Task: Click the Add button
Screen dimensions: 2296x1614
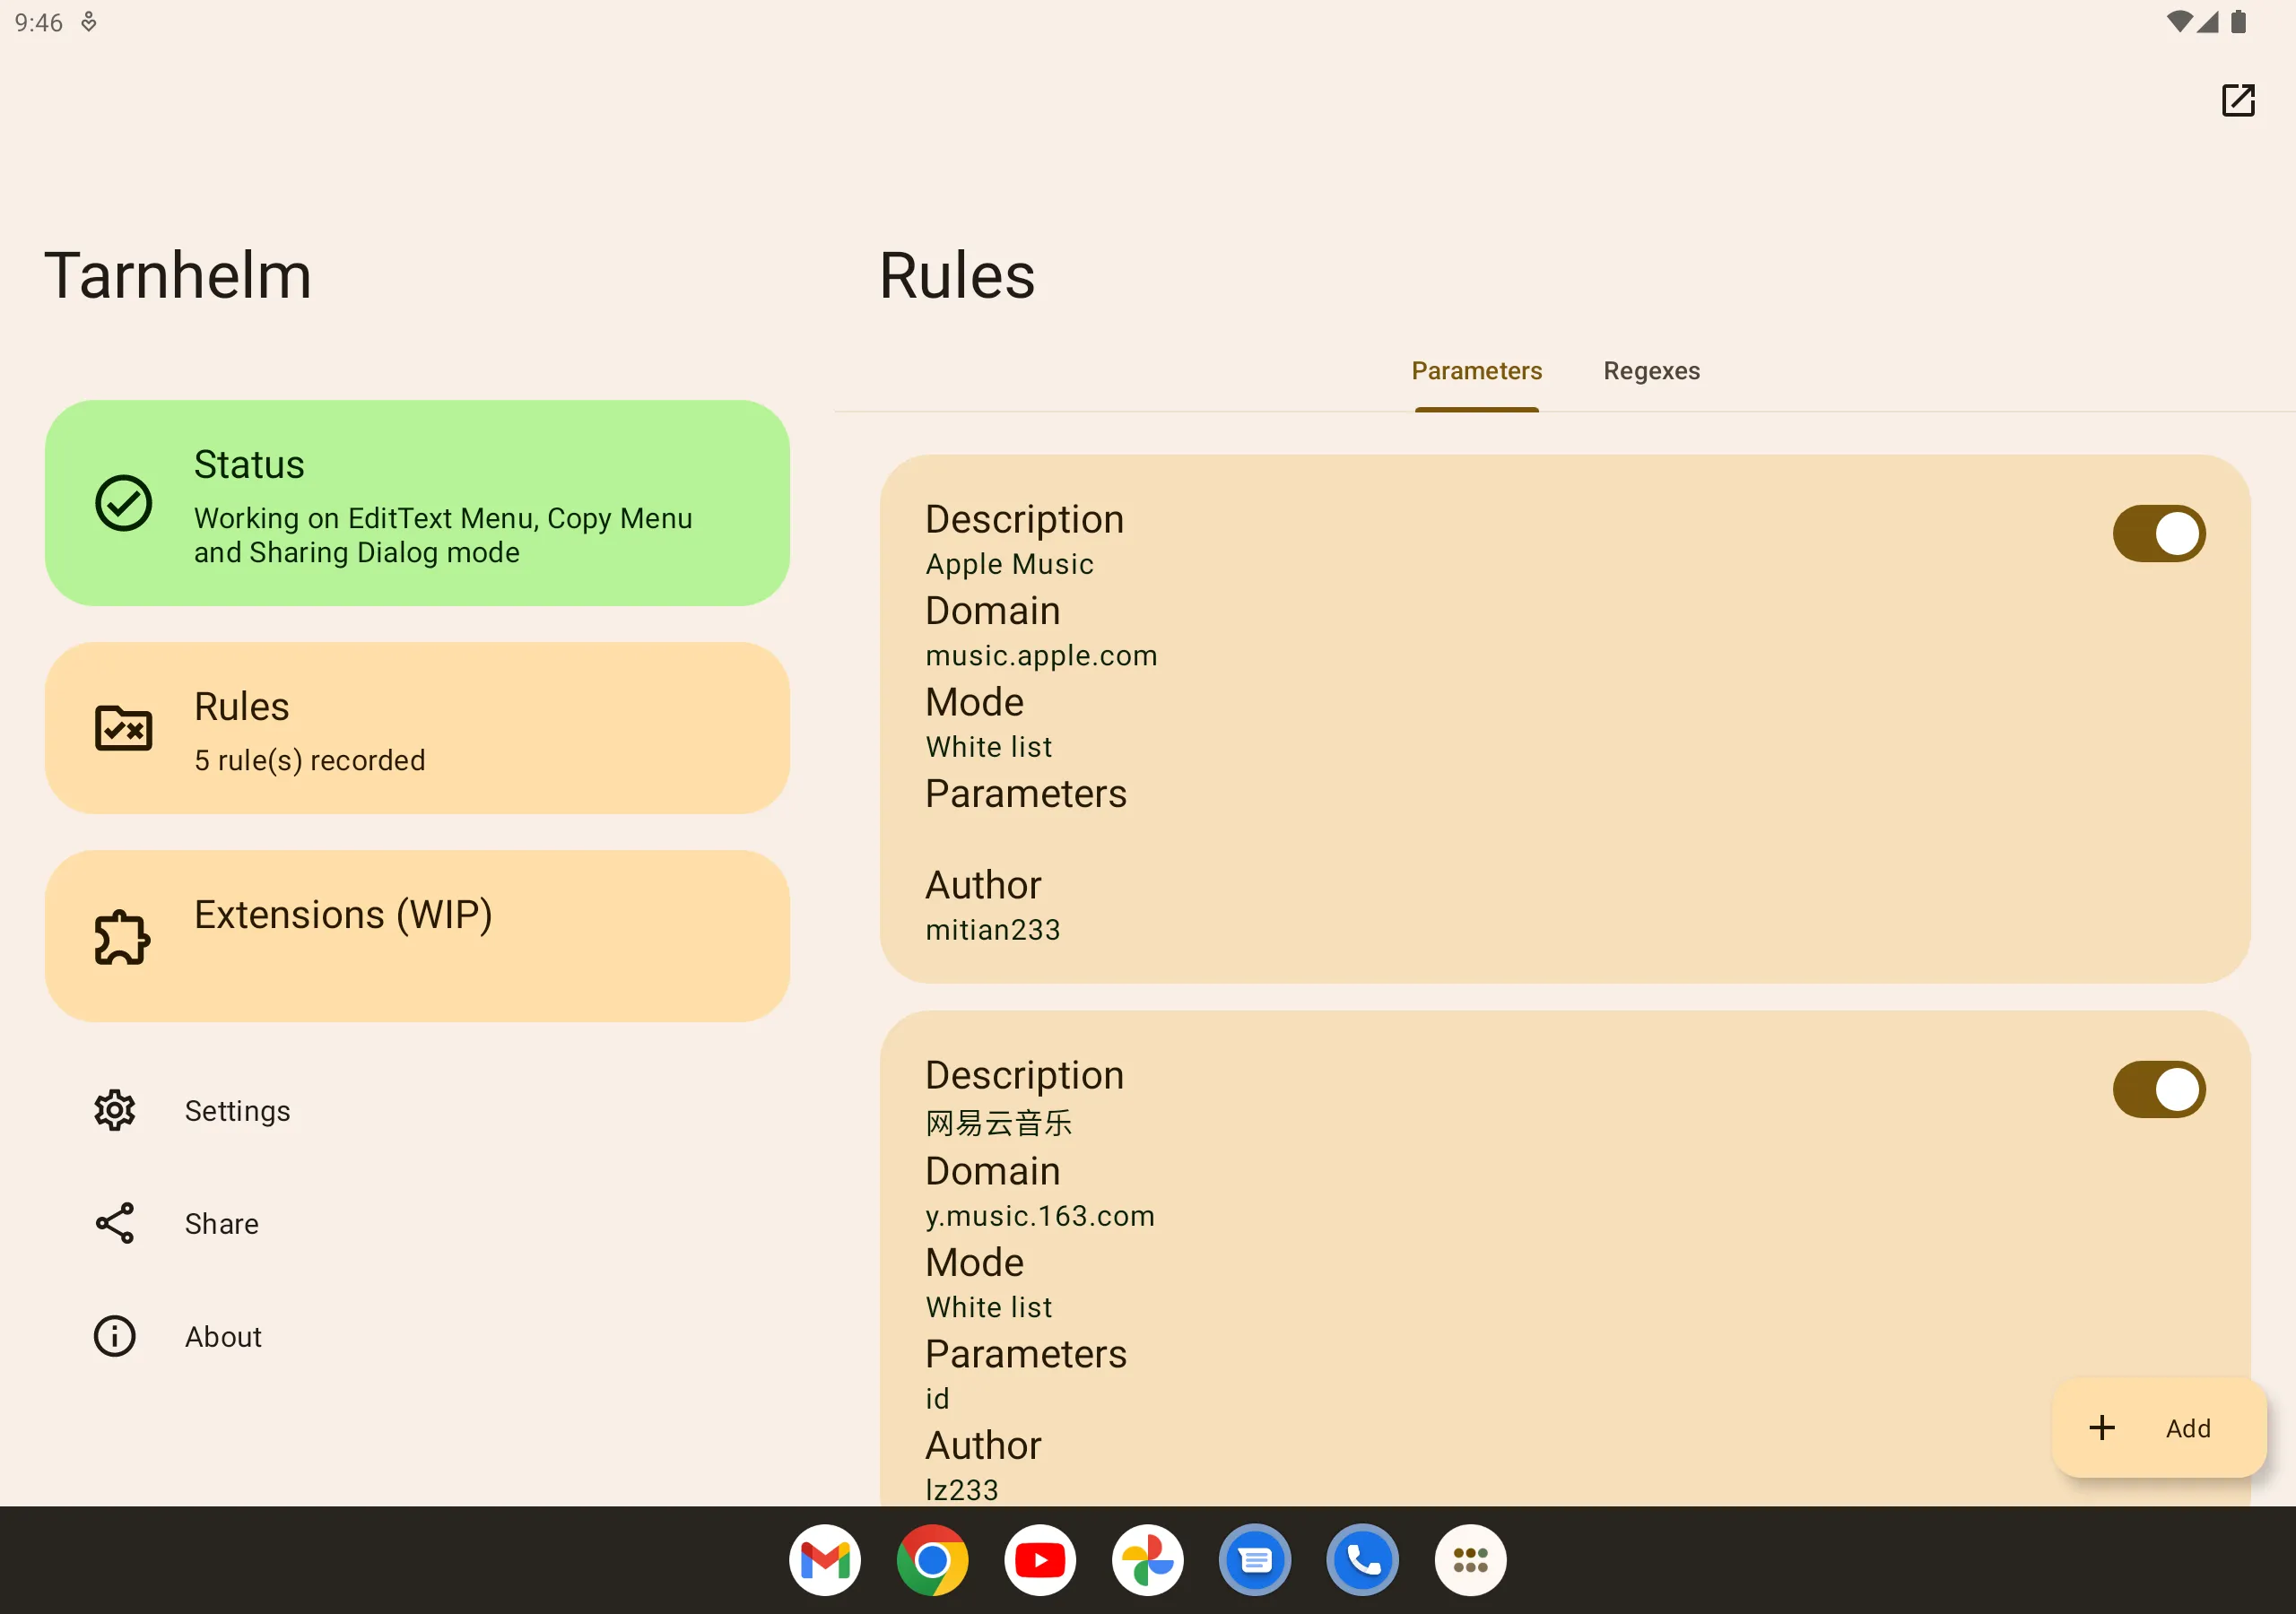Action: pos(2158,1428)
